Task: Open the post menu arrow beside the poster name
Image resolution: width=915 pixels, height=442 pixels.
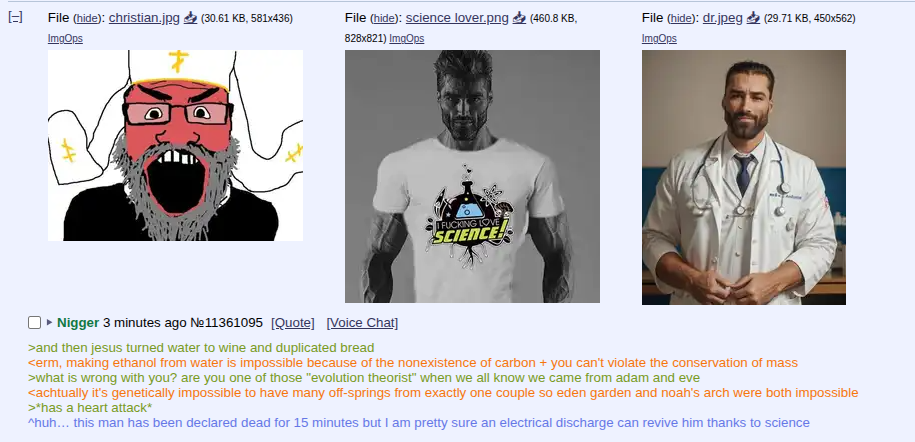Action: pos(50,322)
